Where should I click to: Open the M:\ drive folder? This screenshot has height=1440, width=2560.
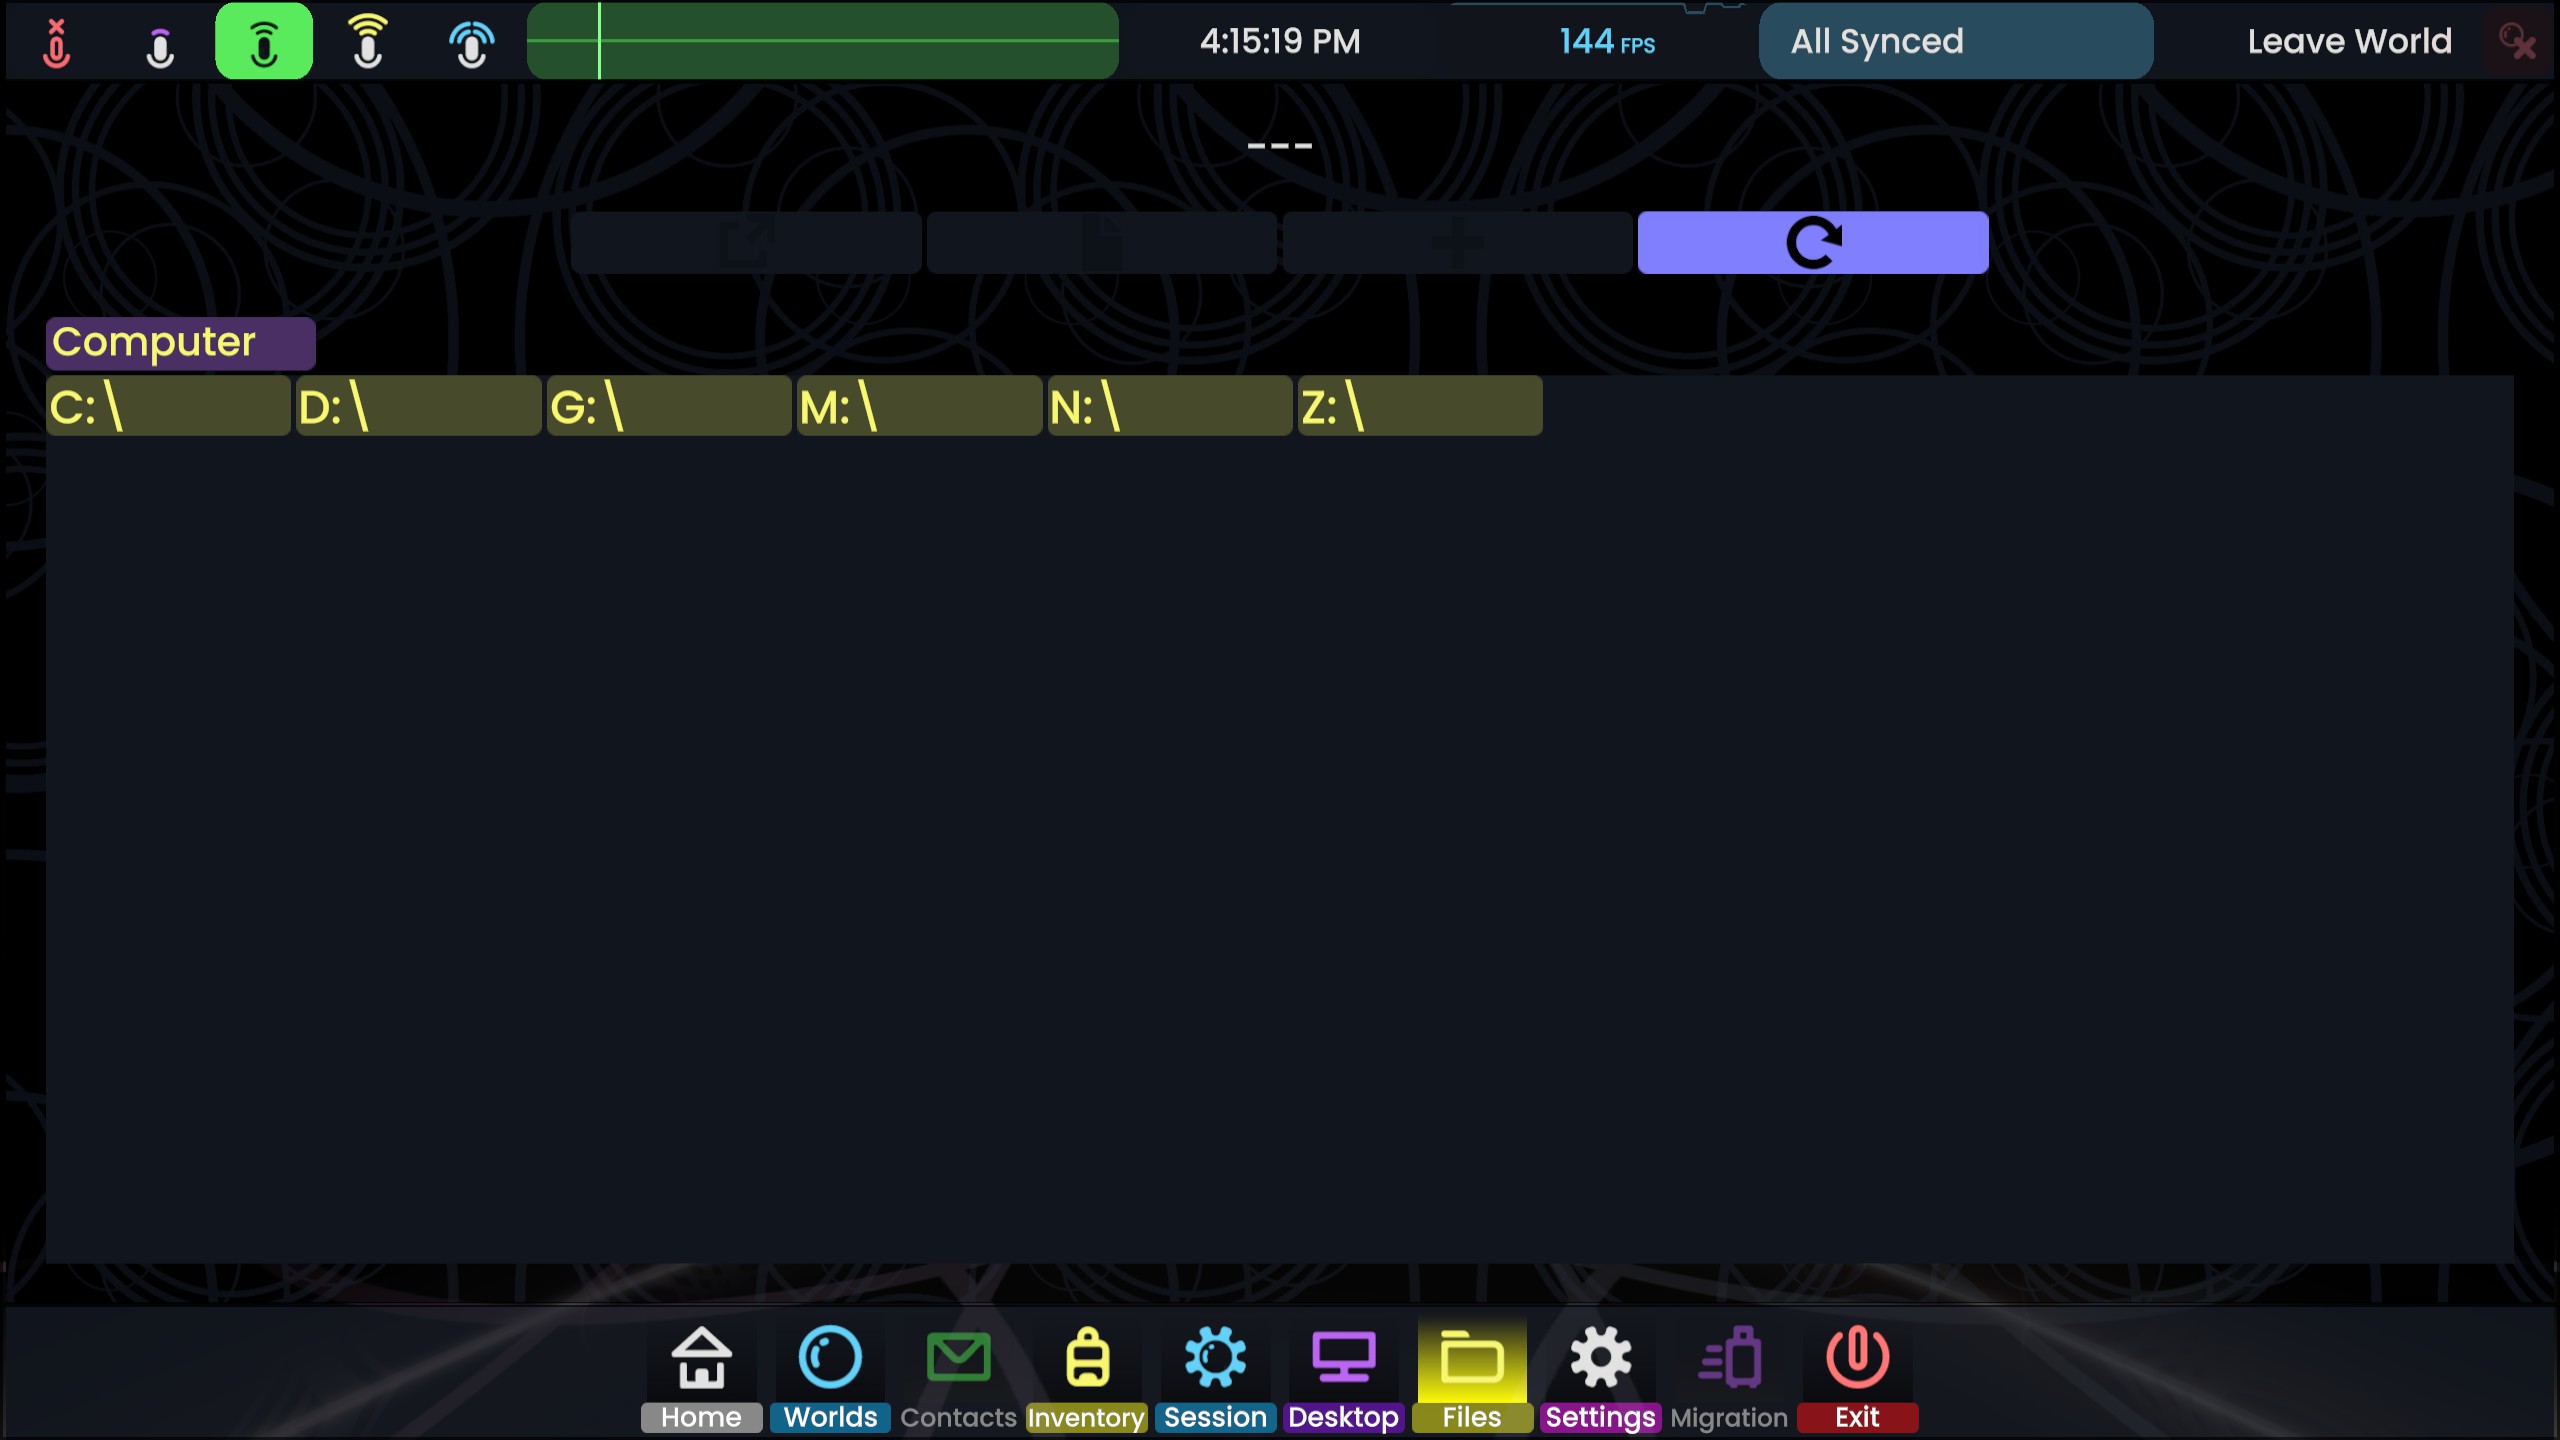click(x=919, y=407)
